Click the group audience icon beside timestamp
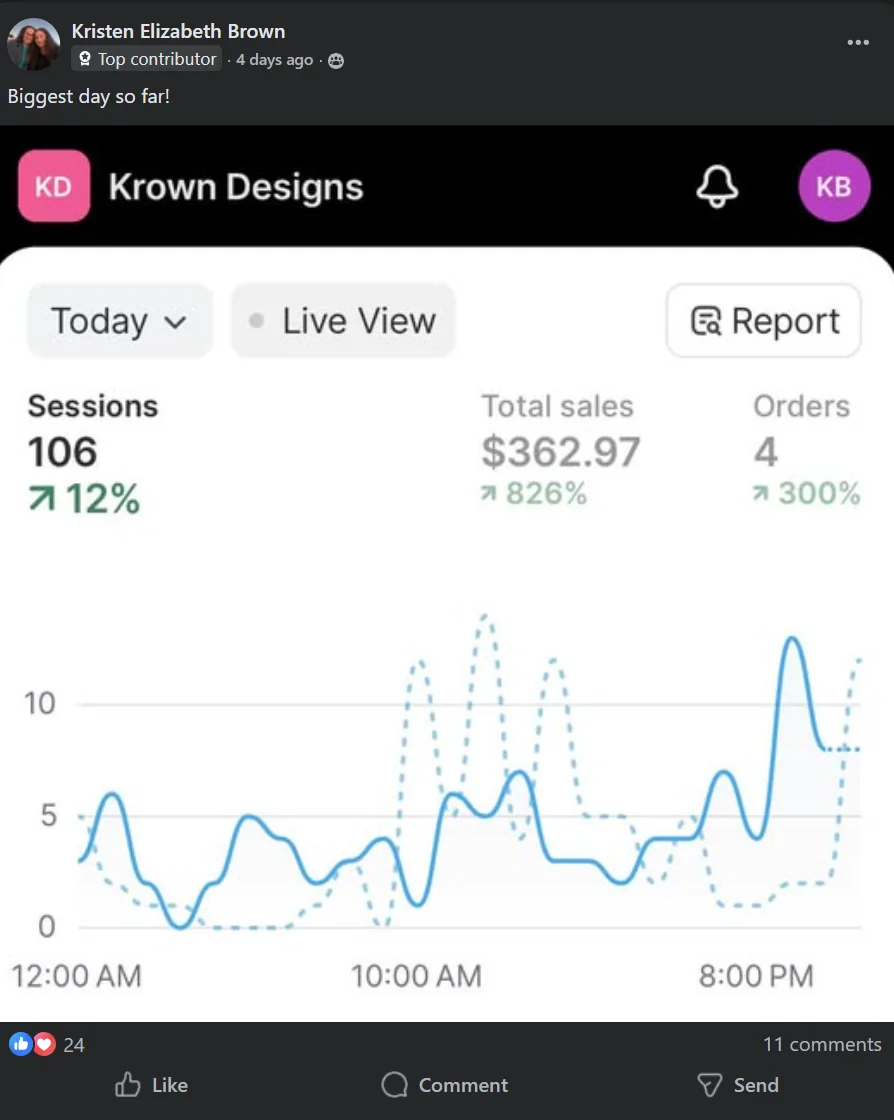 point(336,61)
